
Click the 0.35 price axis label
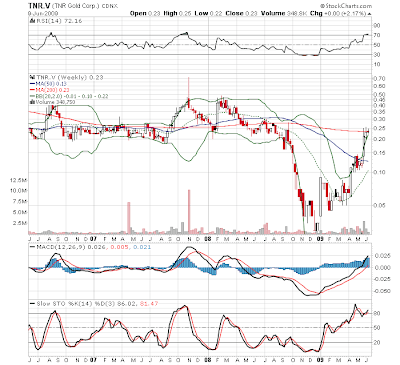point(379,112)
